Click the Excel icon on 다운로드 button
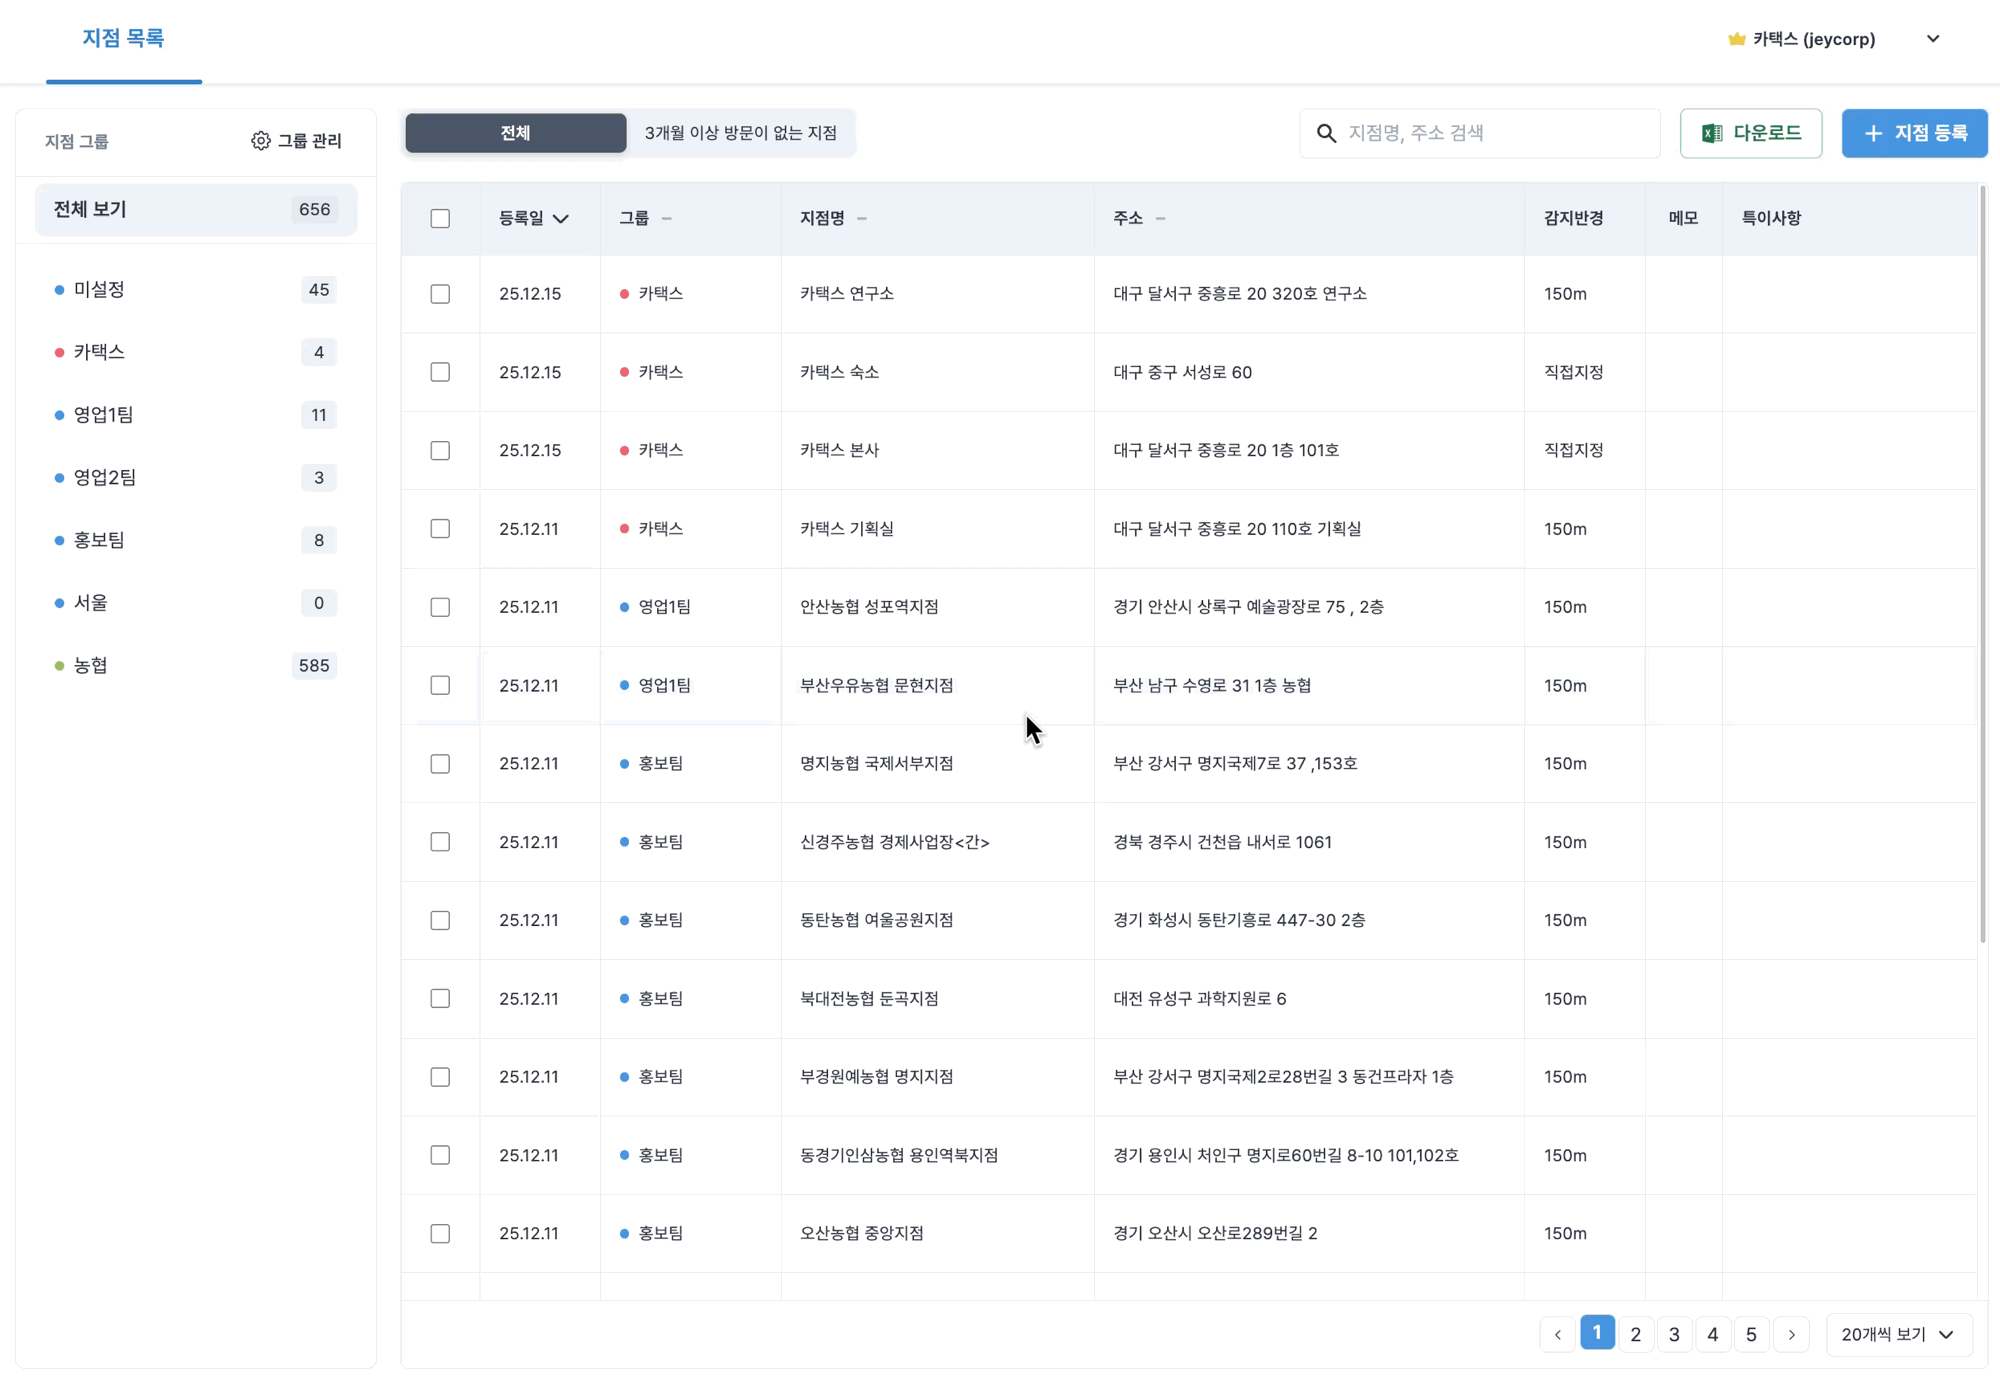The image size is (2000, 1388). (1712, 133)
